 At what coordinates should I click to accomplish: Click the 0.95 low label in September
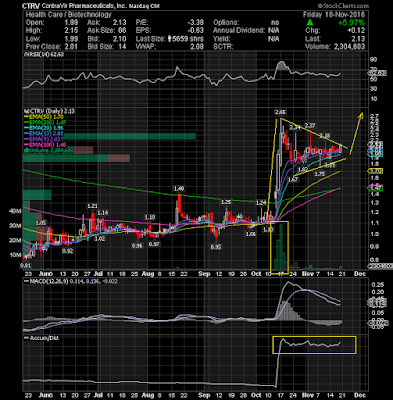pos(216,247)
